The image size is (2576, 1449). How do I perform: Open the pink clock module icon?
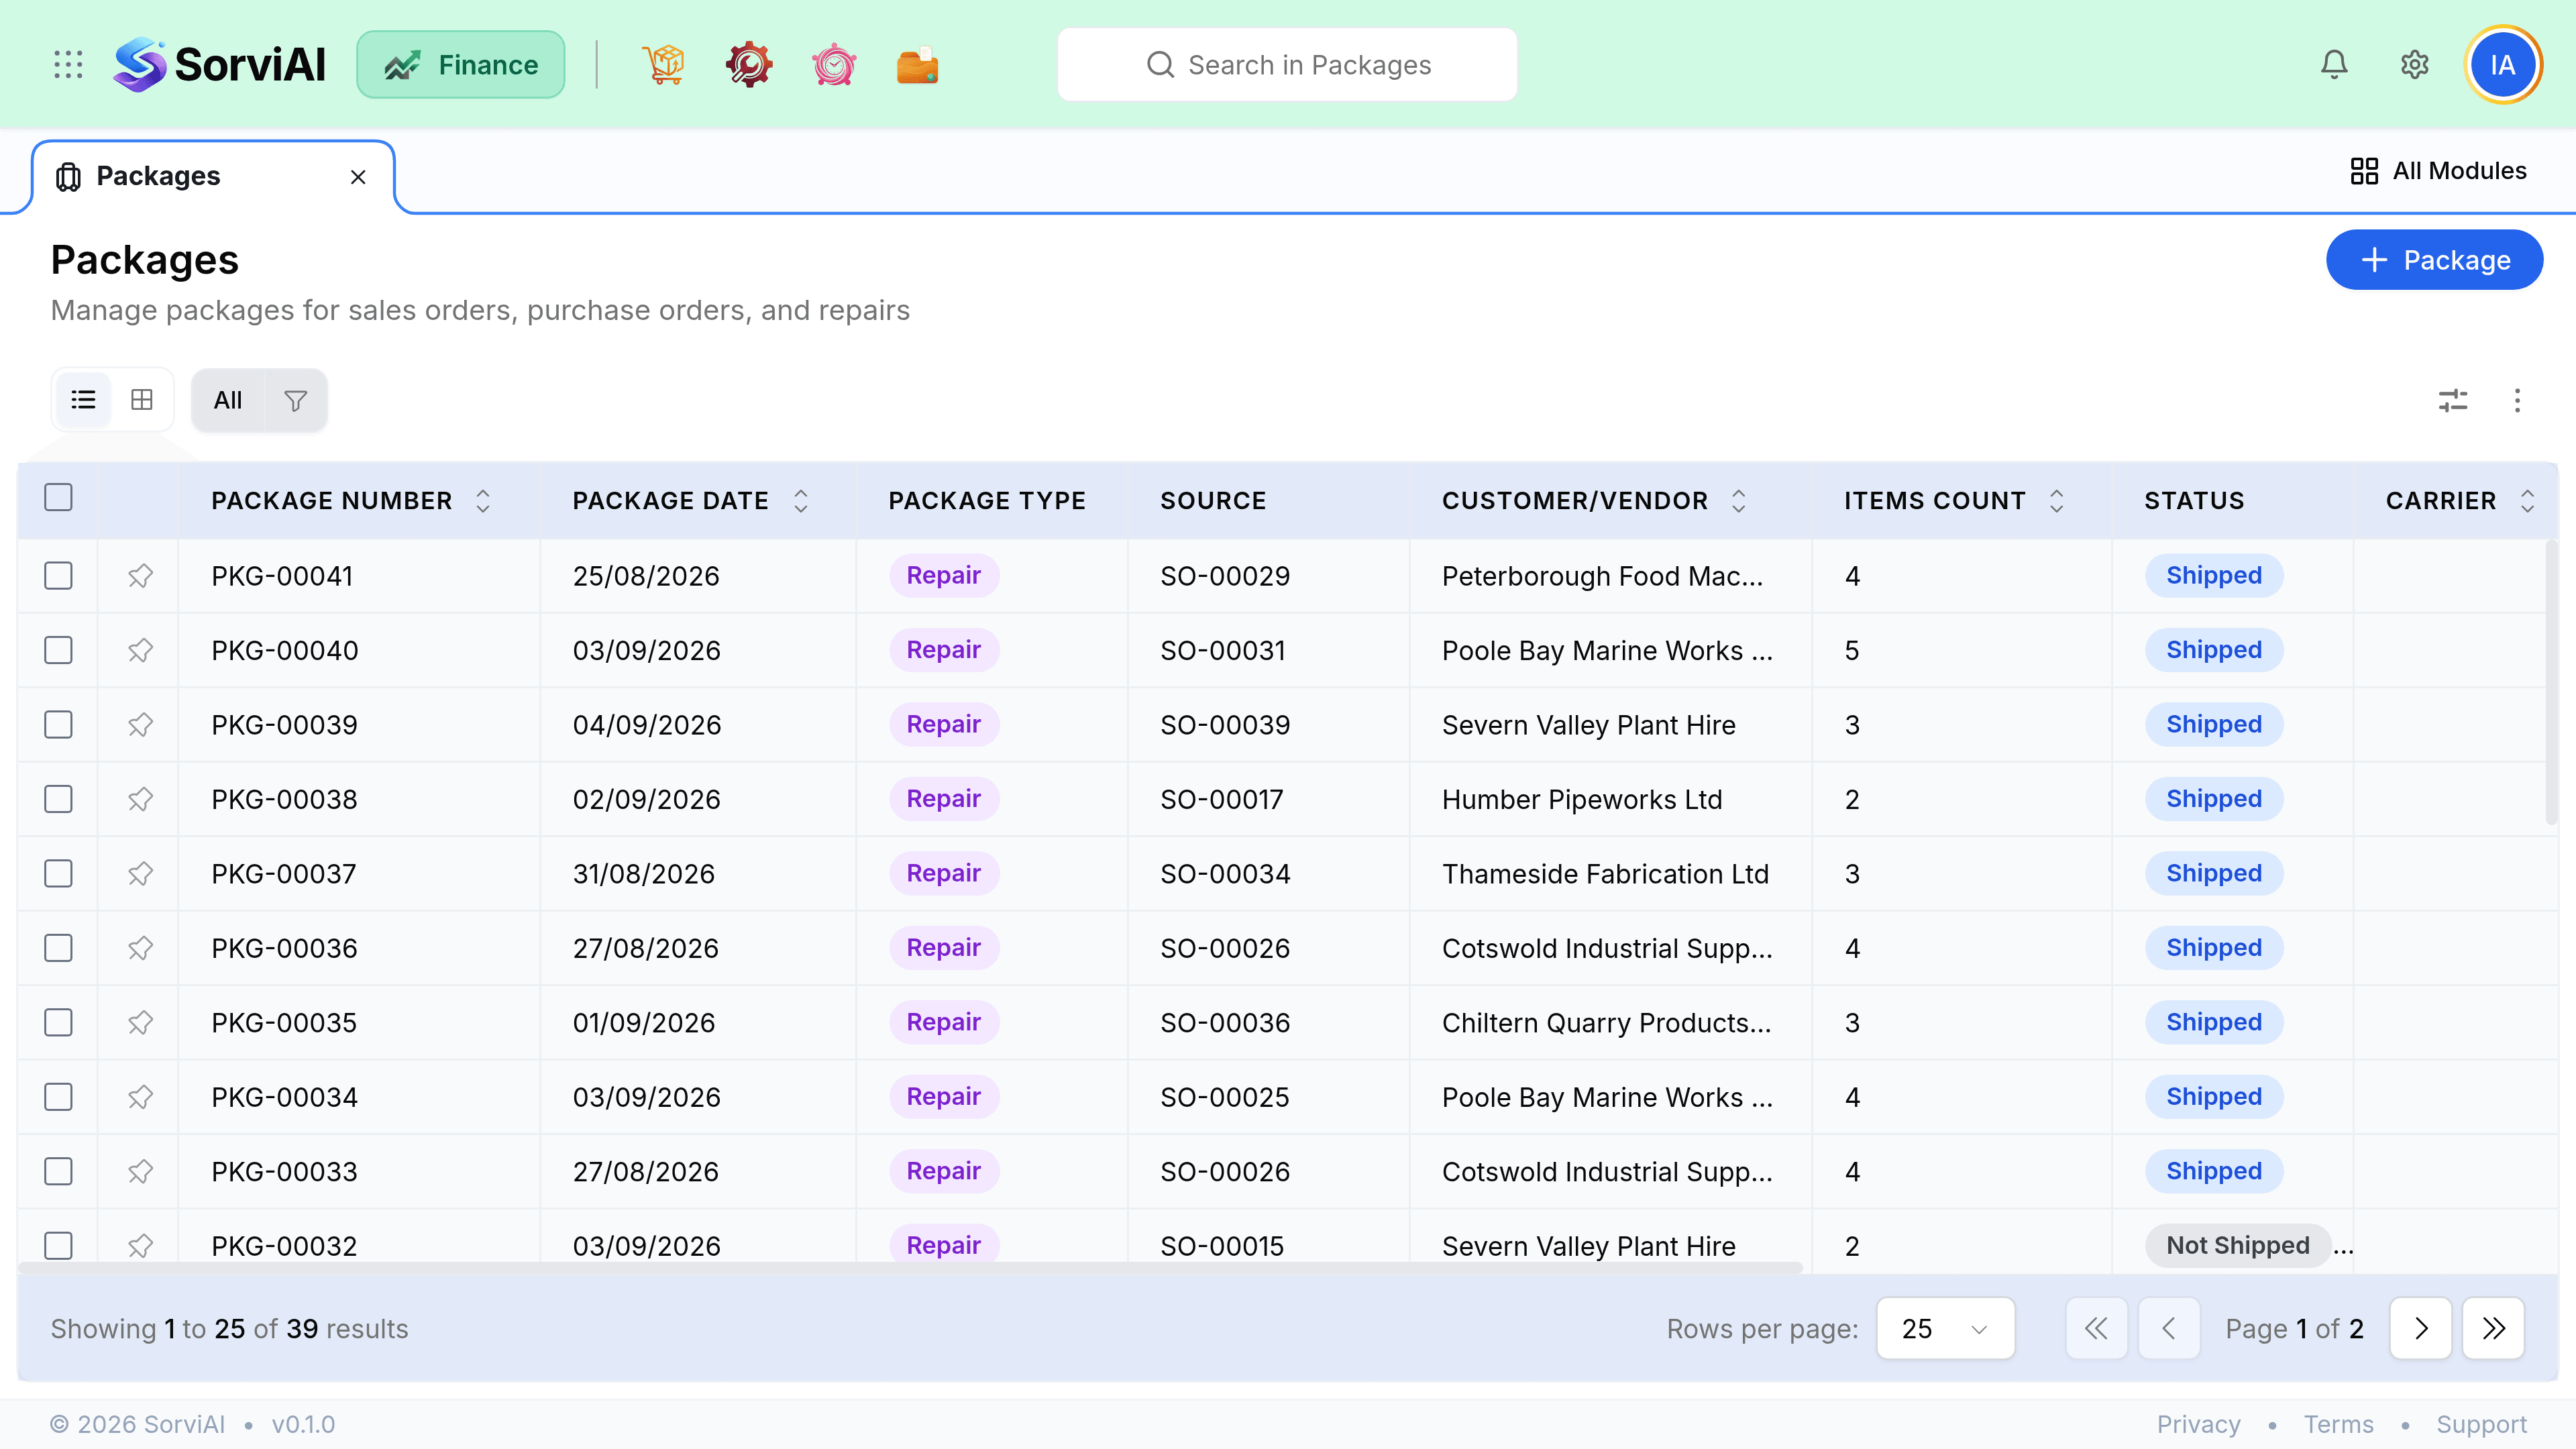pyautogui.click(x=834, y=65)
